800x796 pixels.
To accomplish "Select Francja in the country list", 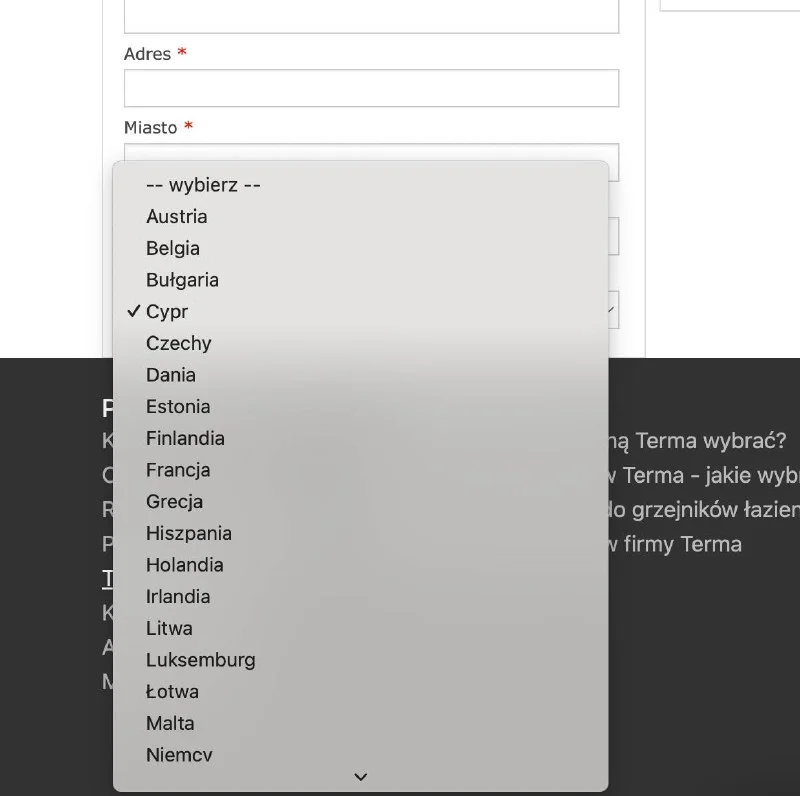I will click(178, 470).
